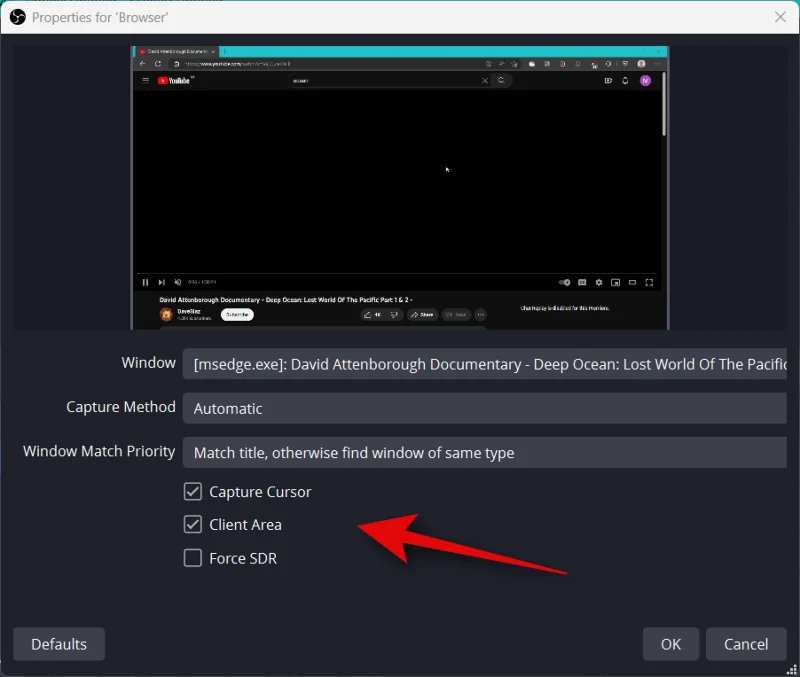The width and height of the screenshot is (800, 677).
Task: Click the create video icon in the preview
Action: coord(608,81)
